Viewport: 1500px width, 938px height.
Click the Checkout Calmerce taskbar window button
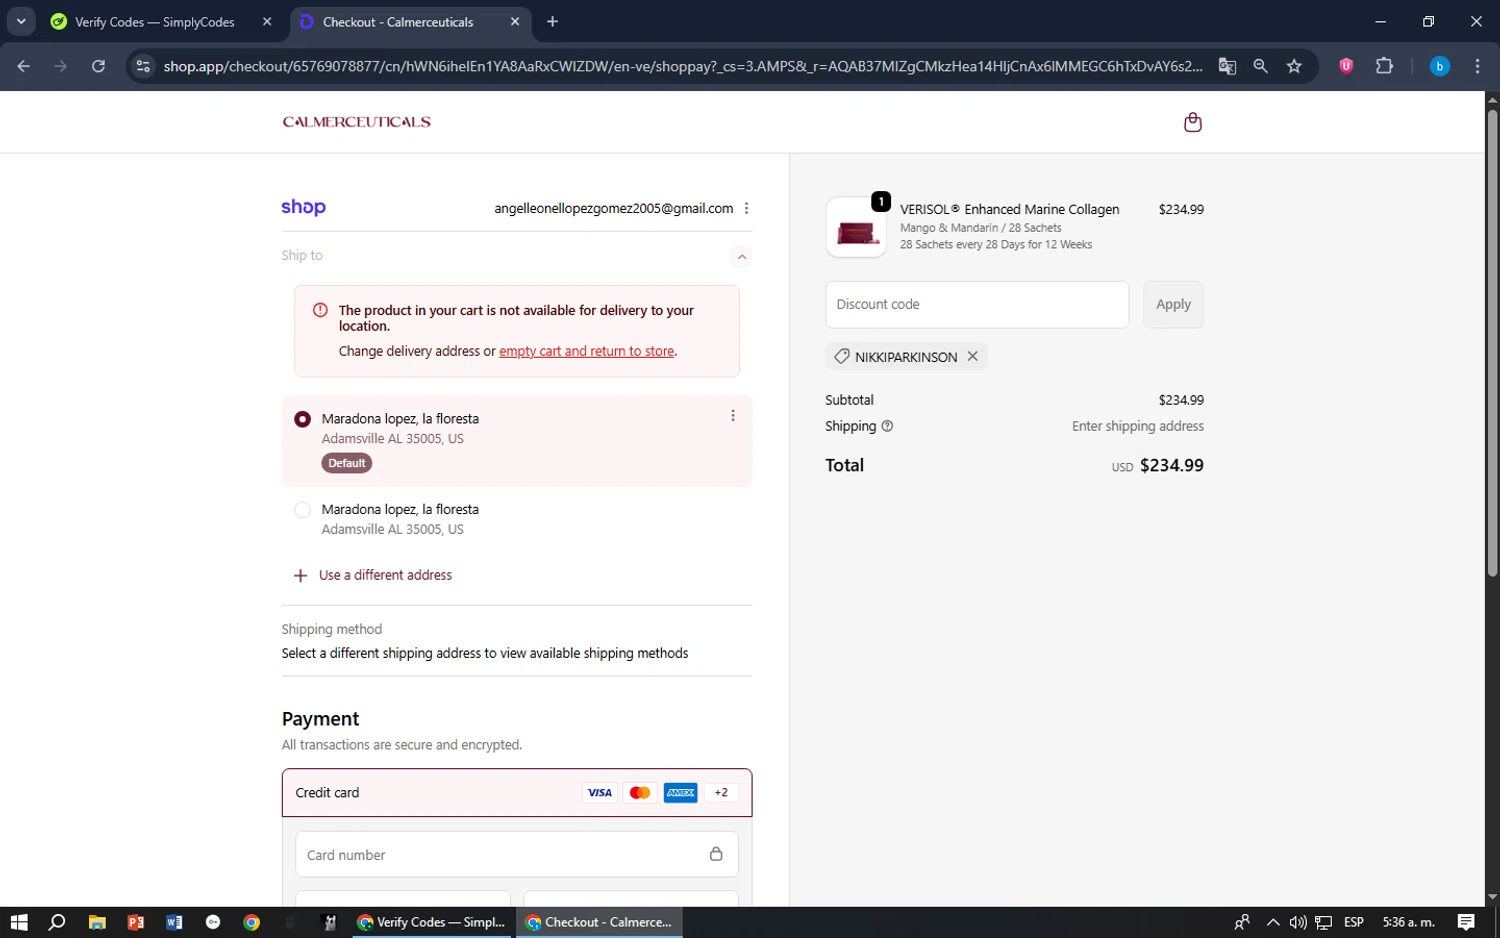click(599, 922)
